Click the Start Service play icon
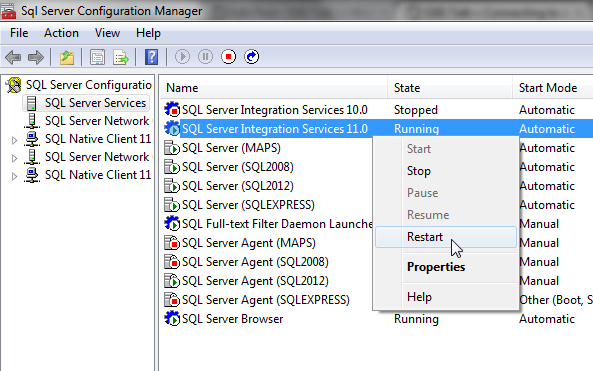Viewport: 593px width, 371px height. (182, 57)
